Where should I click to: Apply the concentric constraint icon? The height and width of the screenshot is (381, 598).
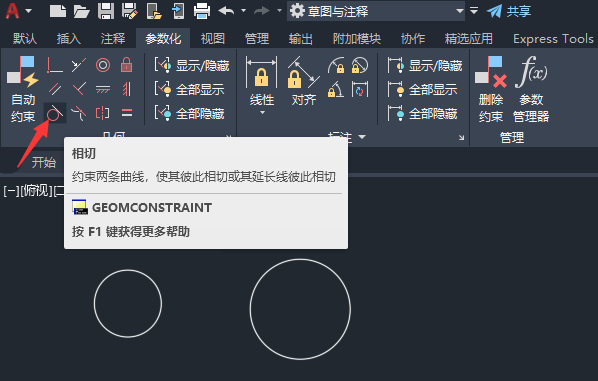click(x=103, y=65)
